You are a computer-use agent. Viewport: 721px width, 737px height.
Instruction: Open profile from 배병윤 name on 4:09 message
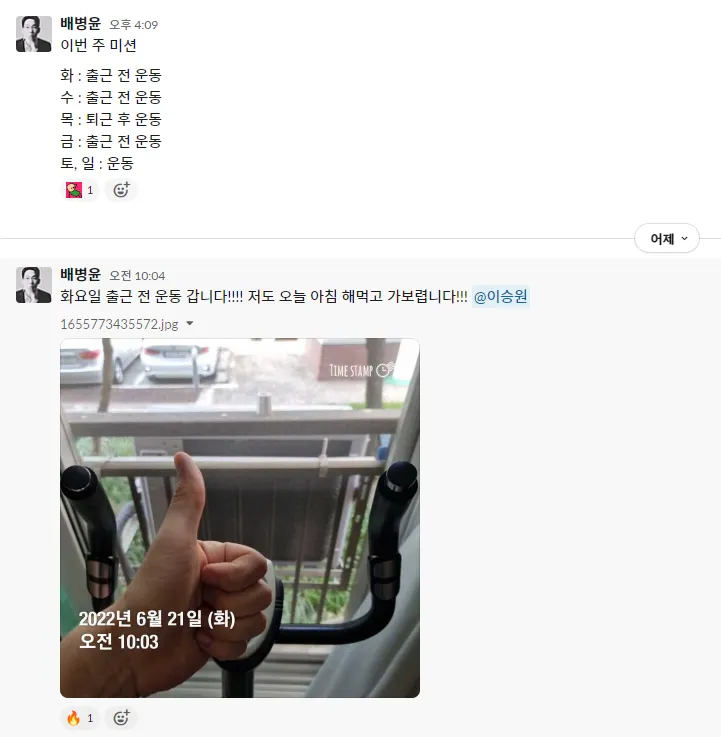80,24
